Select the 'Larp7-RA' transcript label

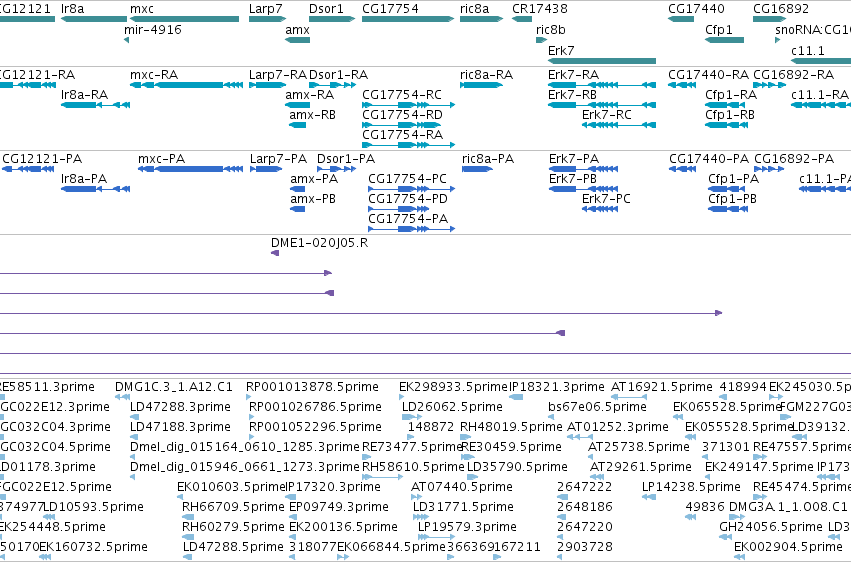[278, 74]
